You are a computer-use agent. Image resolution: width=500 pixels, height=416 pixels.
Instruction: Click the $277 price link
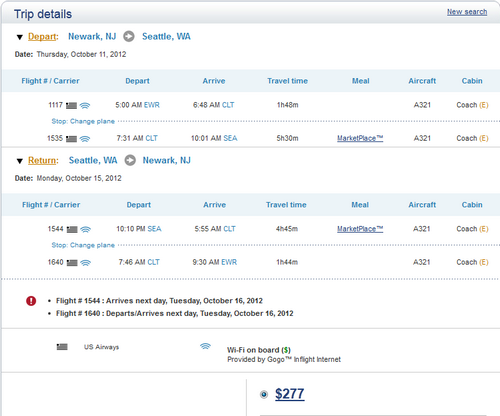290,394
